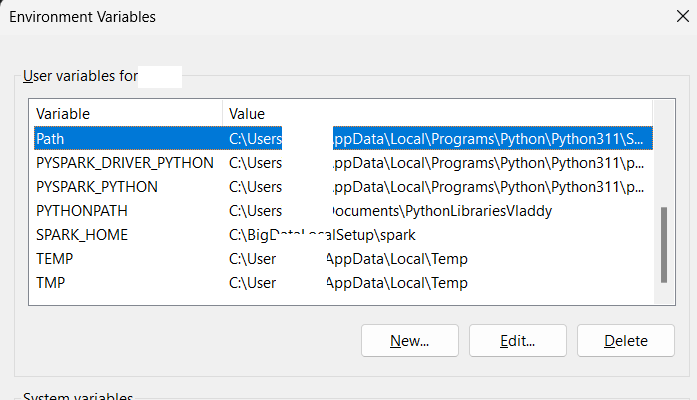Select the Path variable row

click(x=343, y=139)
